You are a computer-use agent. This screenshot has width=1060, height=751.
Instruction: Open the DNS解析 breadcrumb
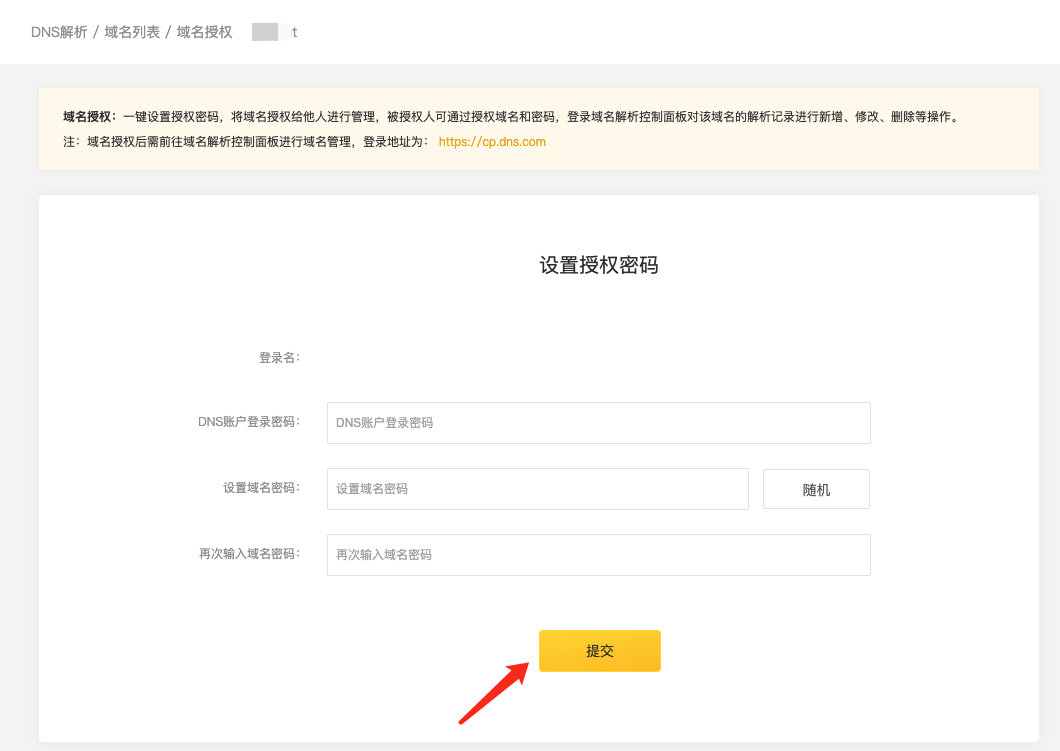coord(59,32)
